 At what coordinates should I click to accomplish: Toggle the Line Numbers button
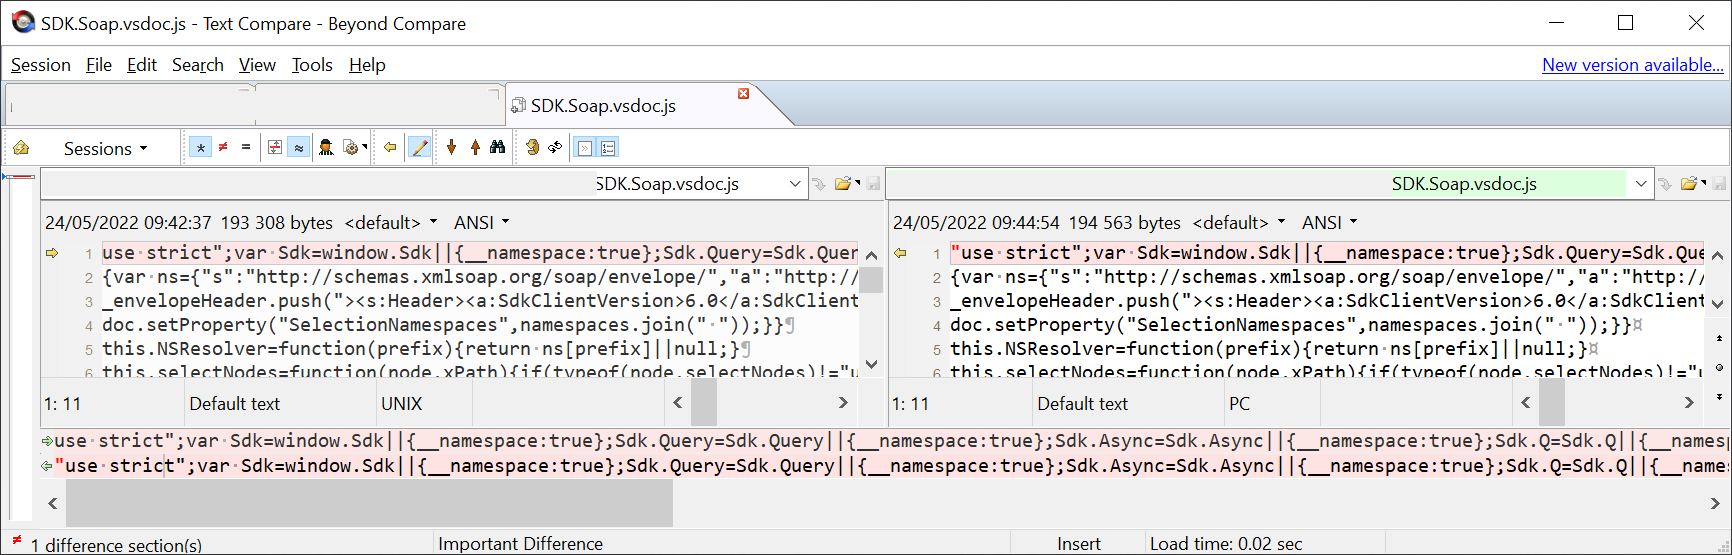608,148
